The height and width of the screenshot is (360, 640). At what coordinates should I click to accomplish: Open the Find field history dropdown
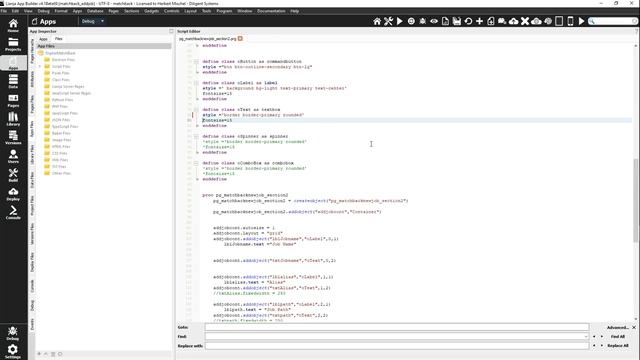click(x=586, y=337)
